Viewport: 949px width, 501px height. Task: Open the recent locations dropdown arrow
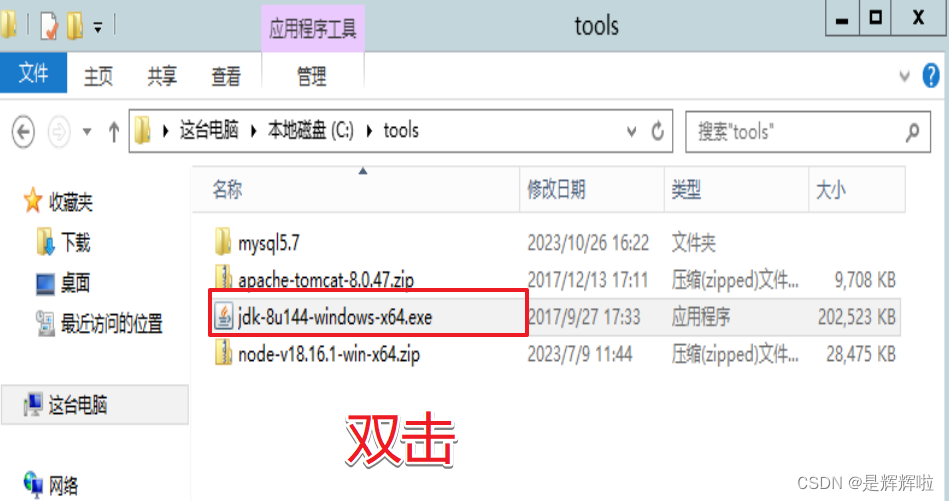pos(87,131)
